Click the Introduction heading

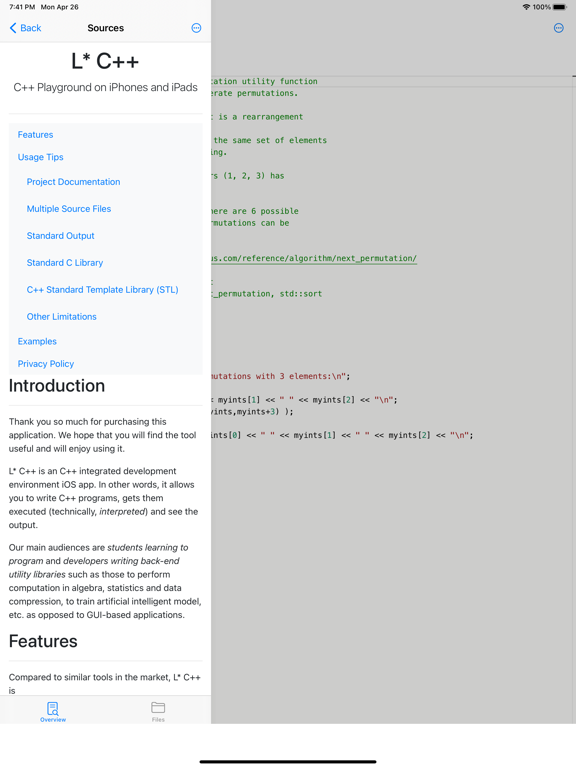click(57, 386)
